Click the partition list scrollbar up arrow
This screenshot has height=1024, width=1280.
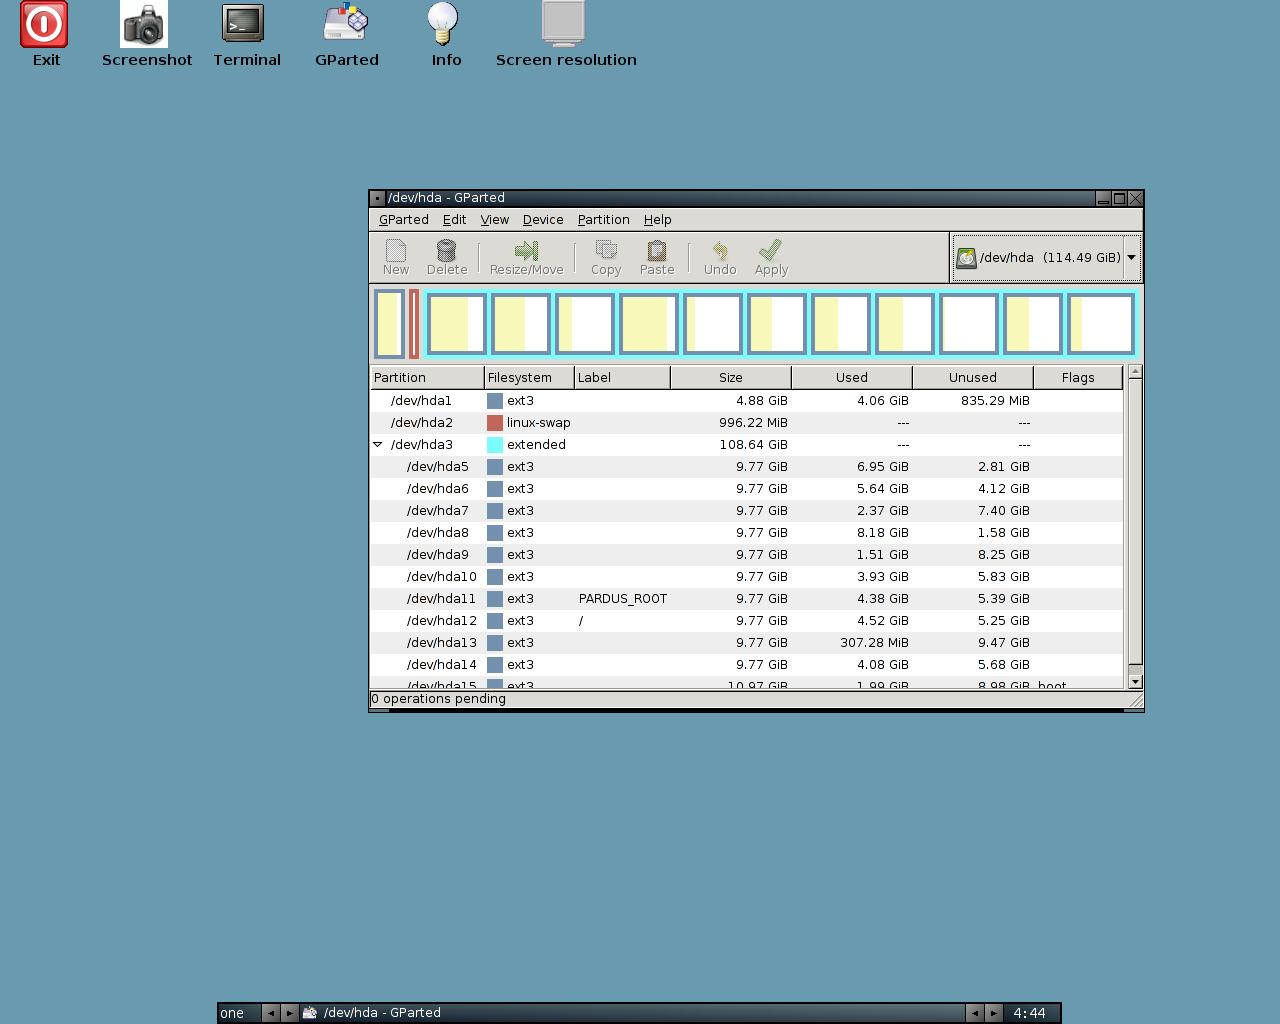click(x=1135, y=373)
